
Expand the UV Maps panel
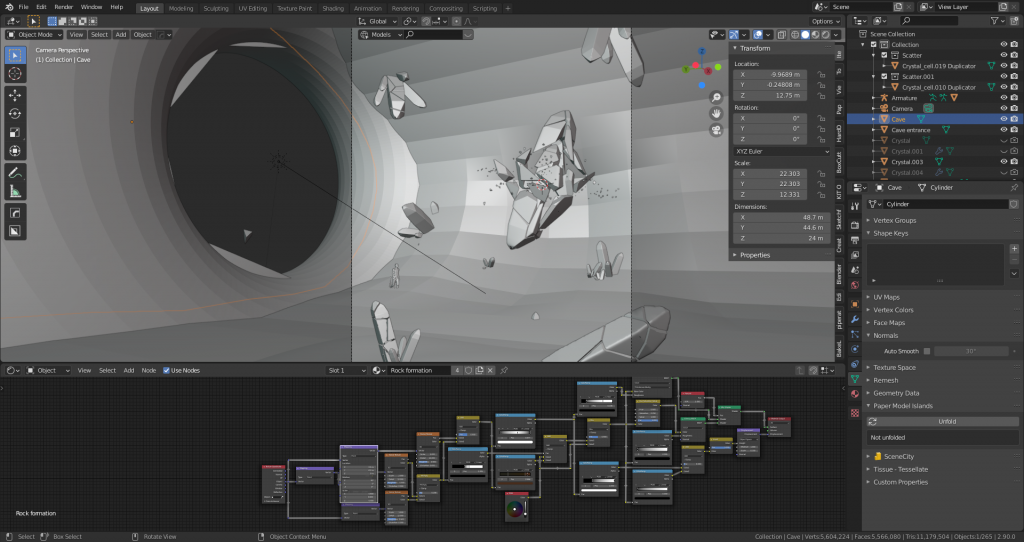tap(886, 297)
